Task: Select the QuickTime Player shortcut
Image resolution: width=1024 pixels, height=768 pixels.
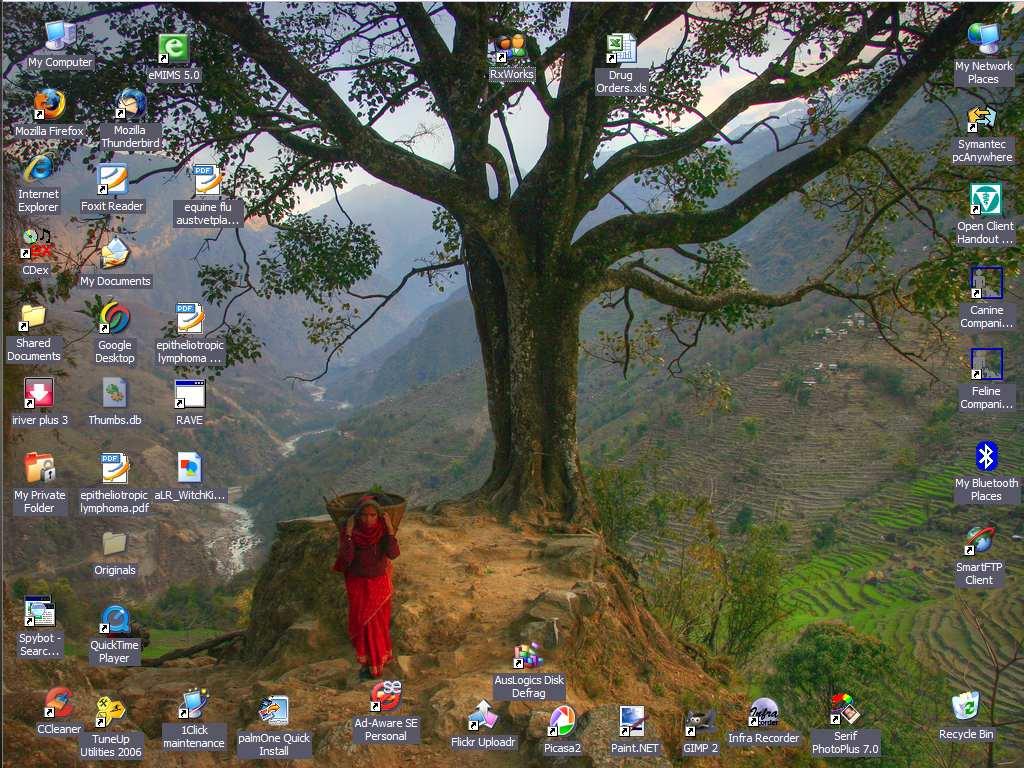Action: point(114,621)
